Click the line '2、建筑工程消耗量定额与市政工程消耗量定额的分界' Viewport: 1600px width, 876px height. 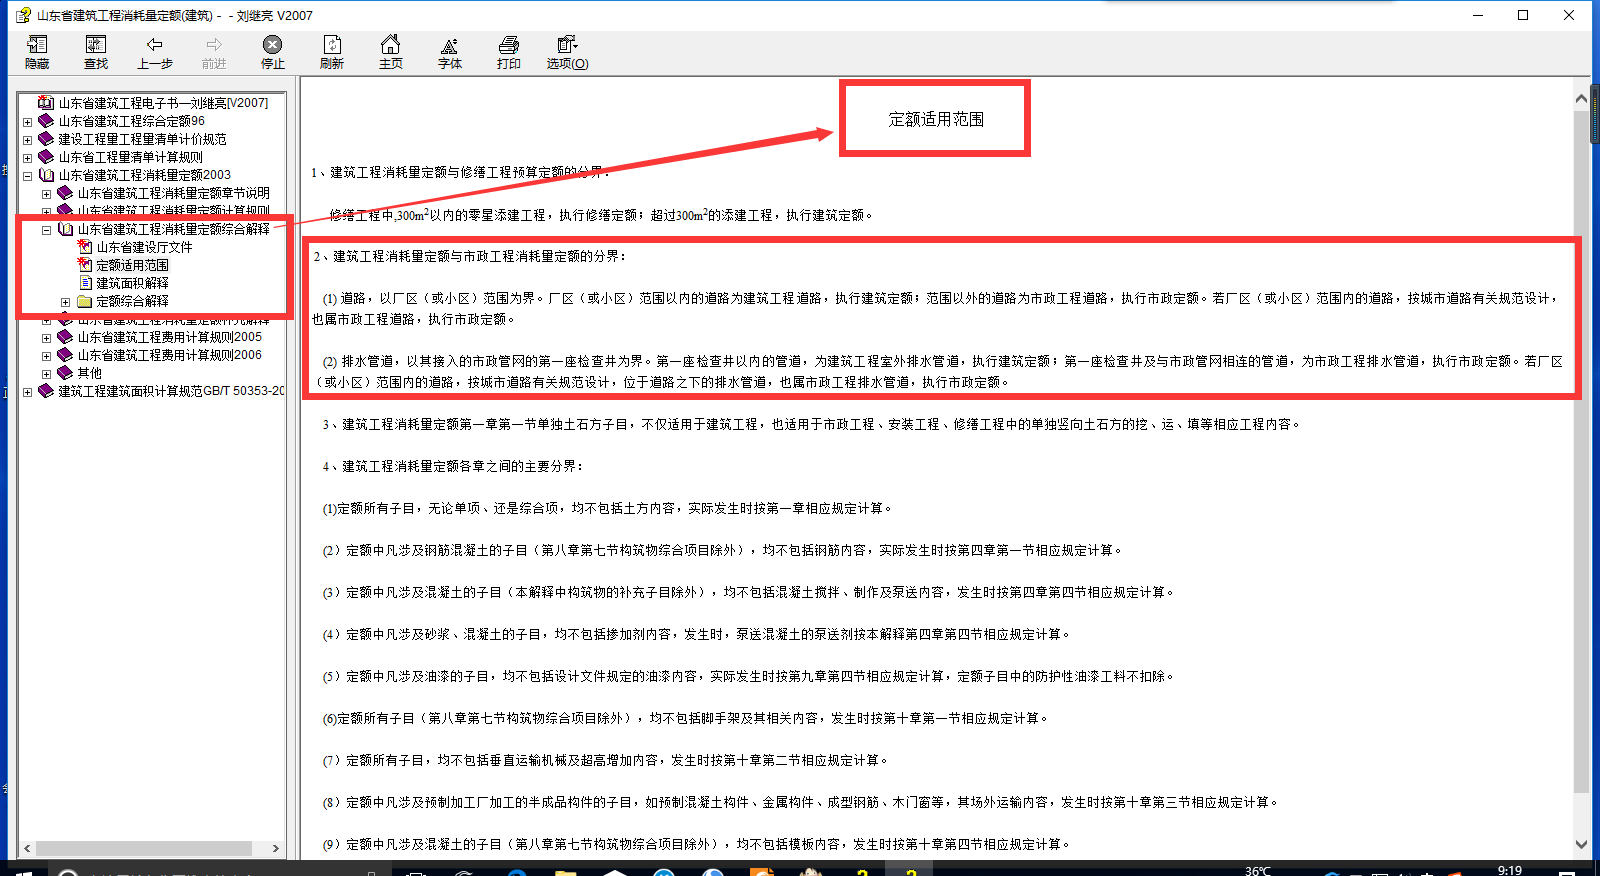(469, 256)
